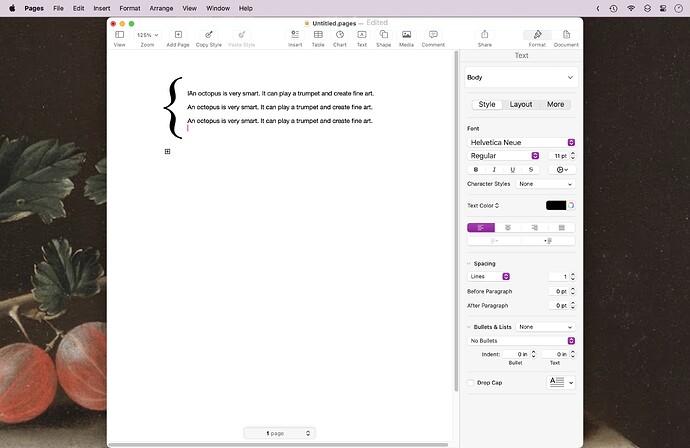The height and width of the screenshot is (448, 690).
Task: Open Control Center in menu bar
Action: click(663, 8)
